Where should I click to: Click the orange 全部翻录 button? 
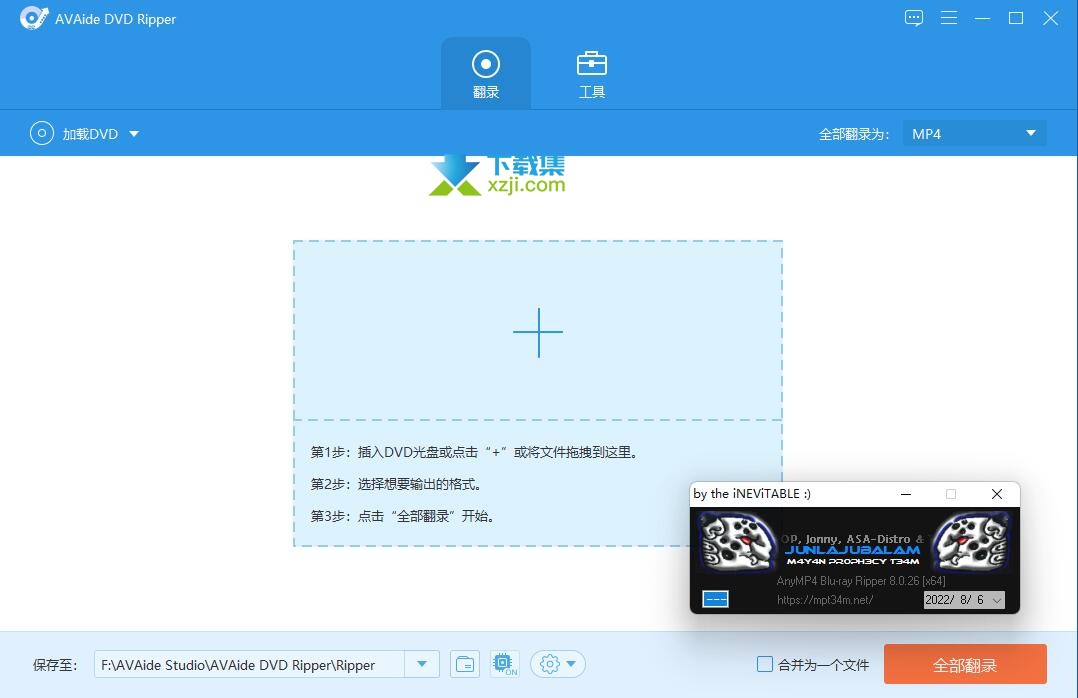click(x=965, y=664)
